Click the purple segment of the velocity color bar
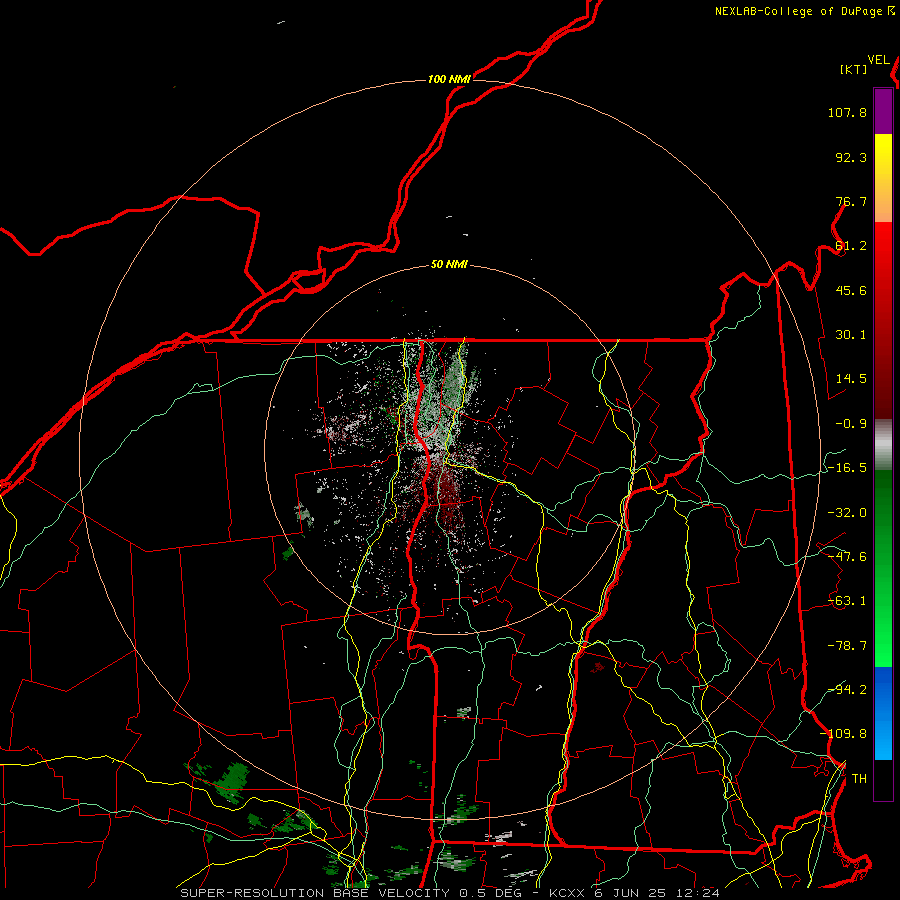 pyautogui.click(x=883, y=111)
